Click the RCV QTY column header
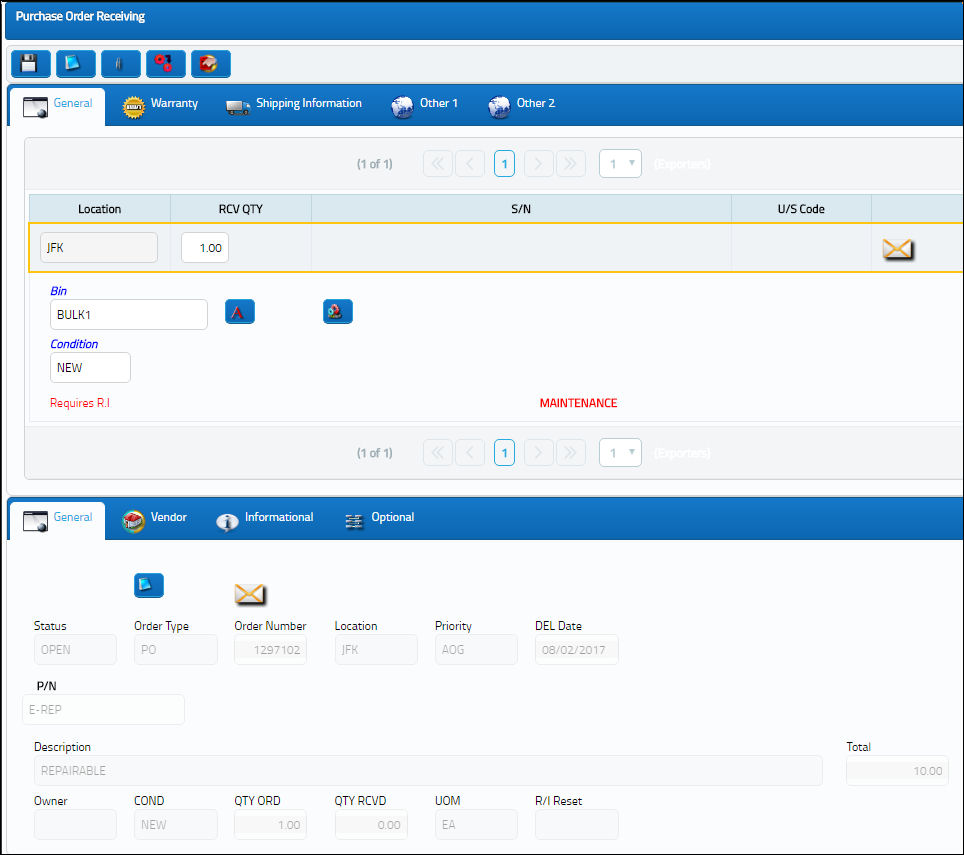The width and height of the screenshot is (964, 855). point(240,209)
